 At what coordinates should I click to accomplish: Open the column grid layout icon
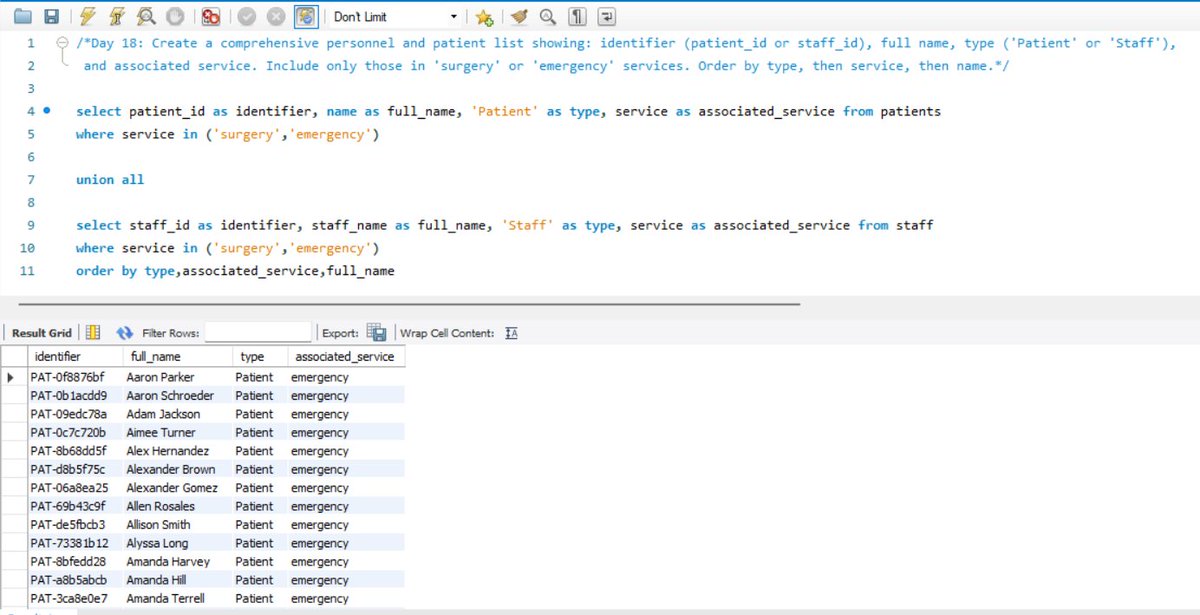[92, 333]
